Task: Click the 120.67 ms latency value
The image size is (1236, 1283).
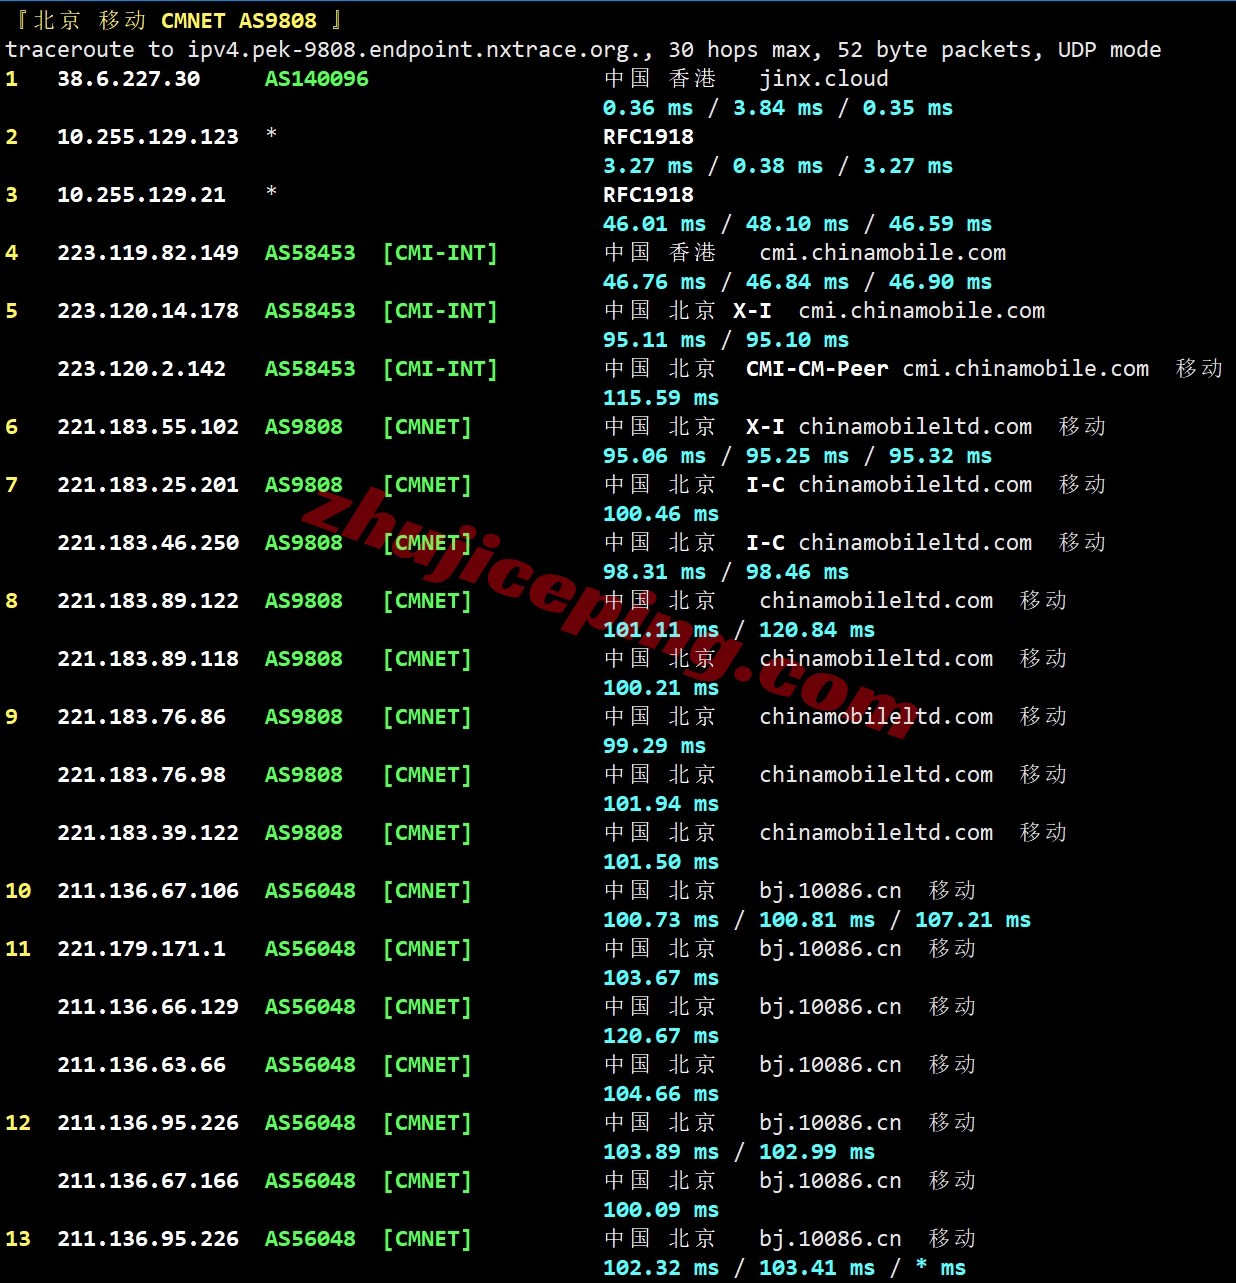Action: (x=660, y=1036)
